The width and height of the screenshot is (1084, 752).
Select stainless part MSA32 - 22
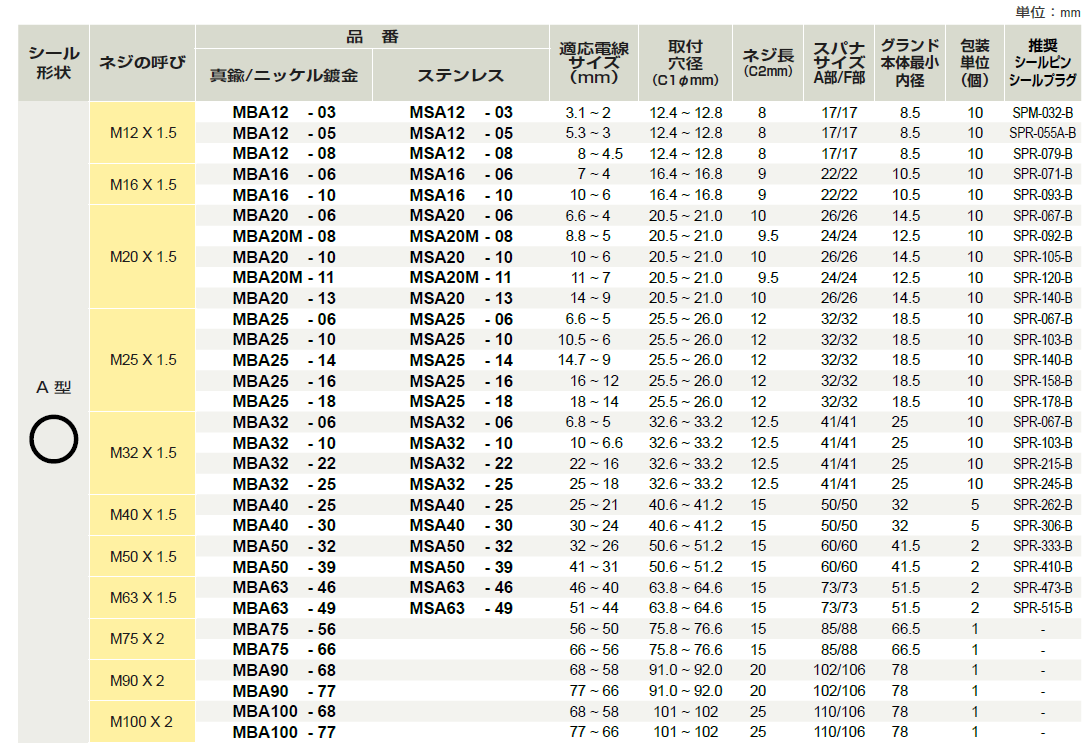461,464
